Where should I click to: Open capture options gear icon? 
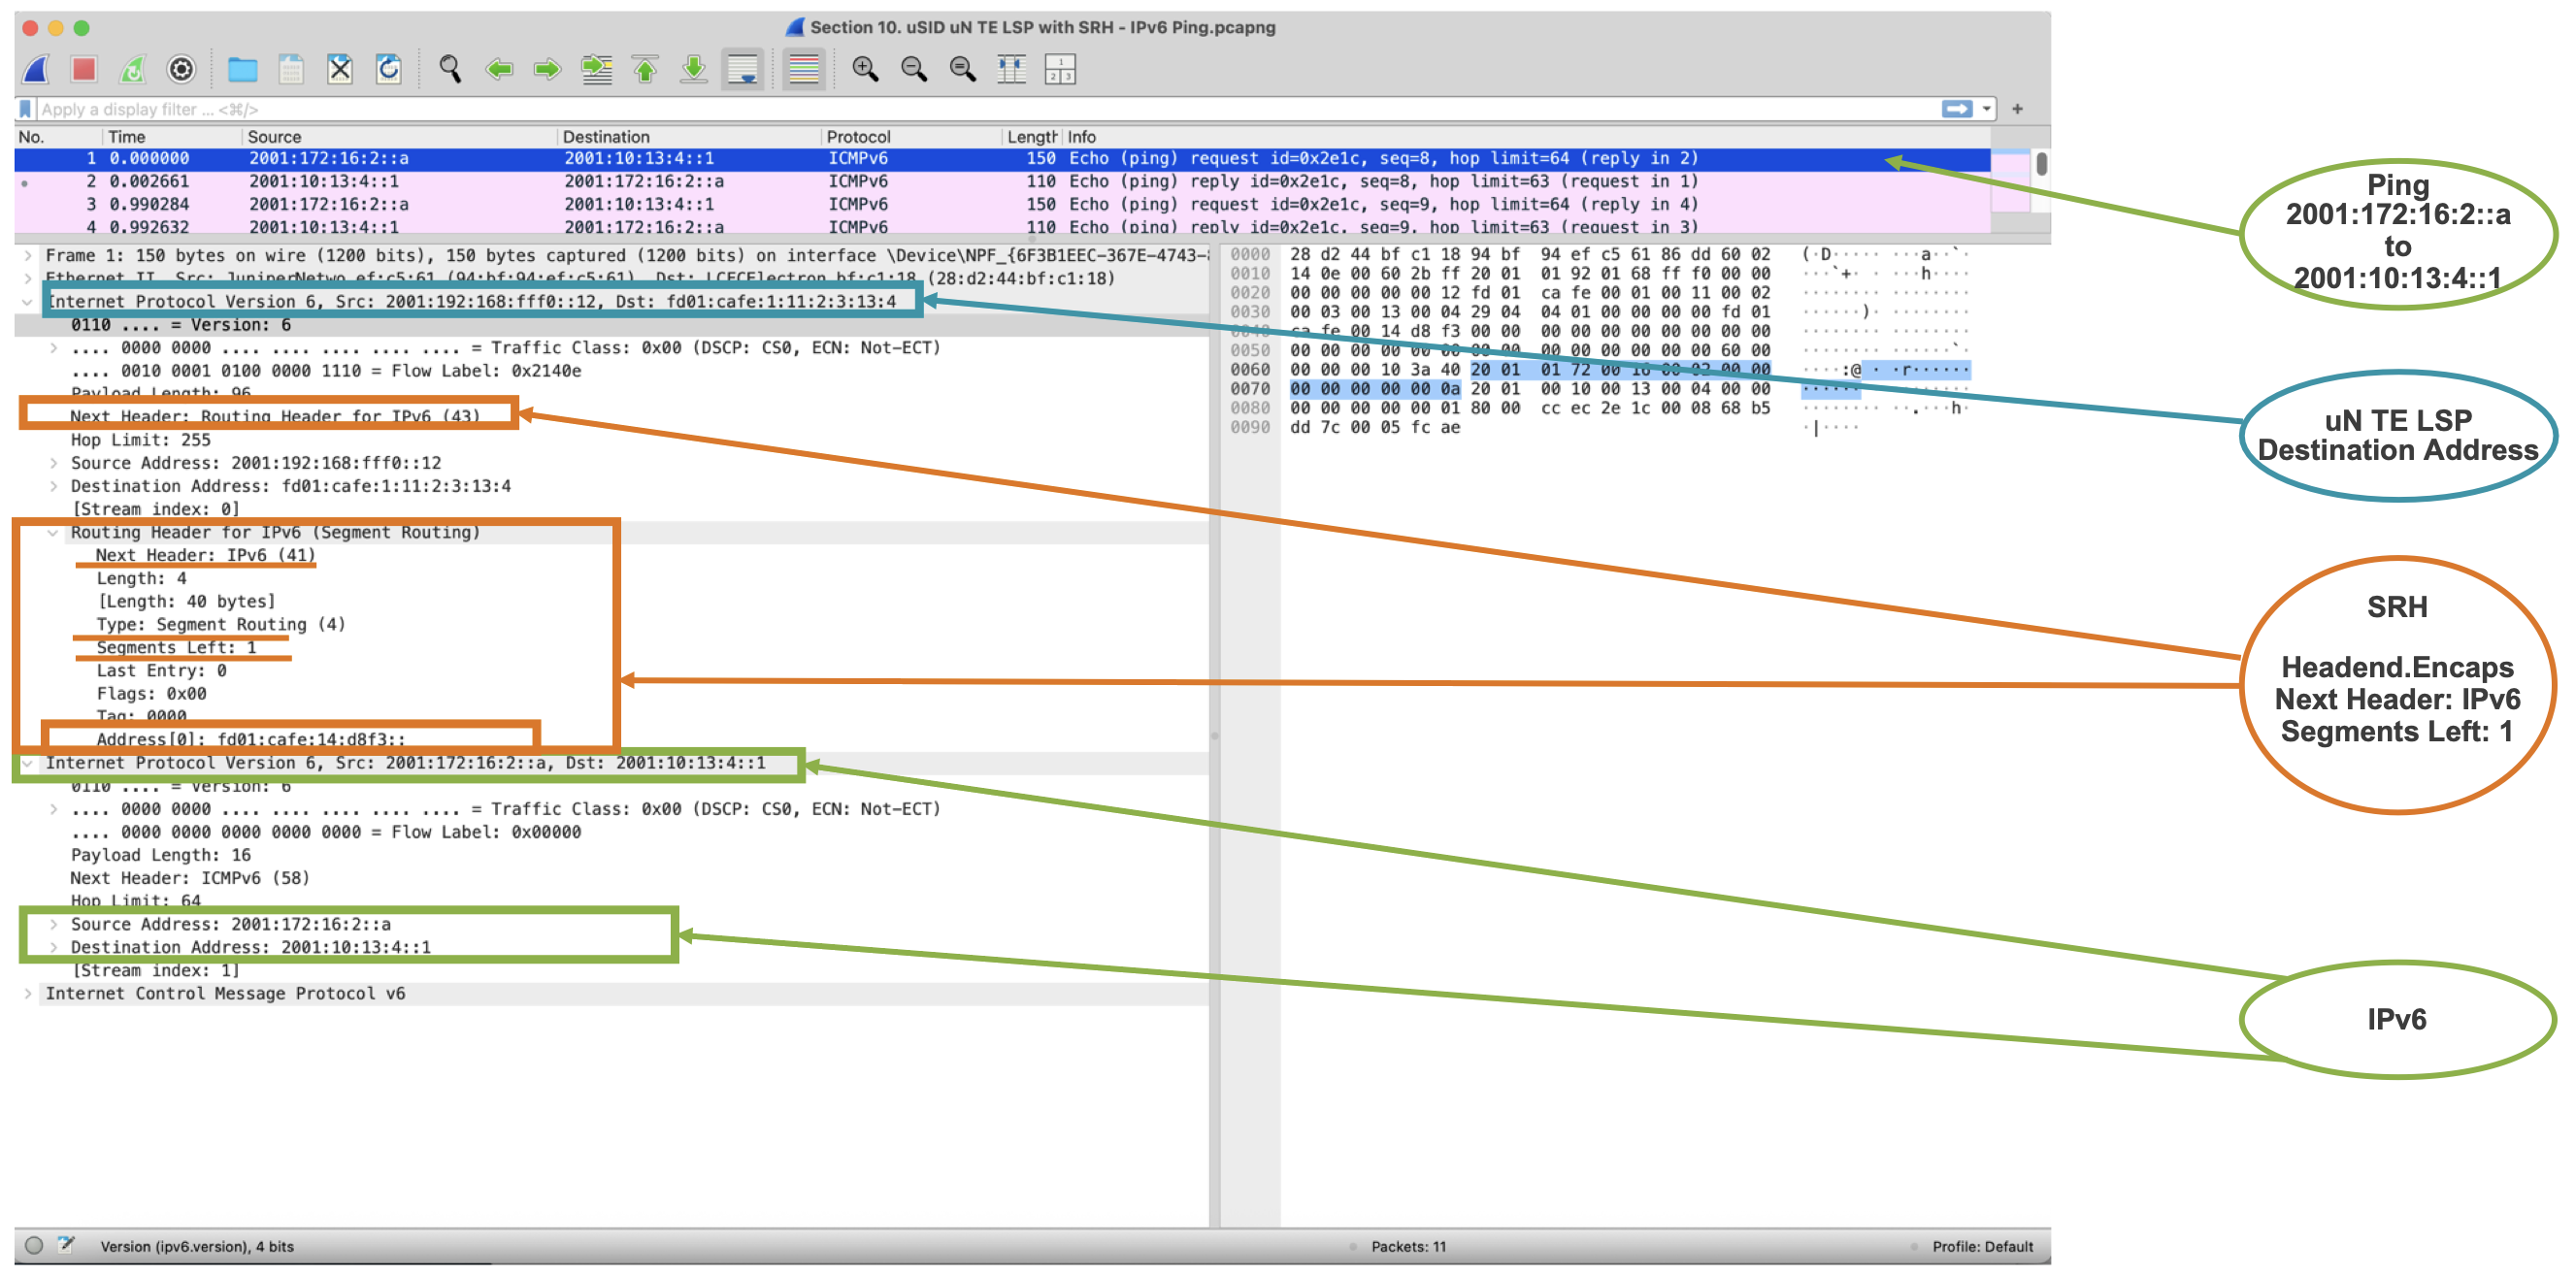pos(181,69)
